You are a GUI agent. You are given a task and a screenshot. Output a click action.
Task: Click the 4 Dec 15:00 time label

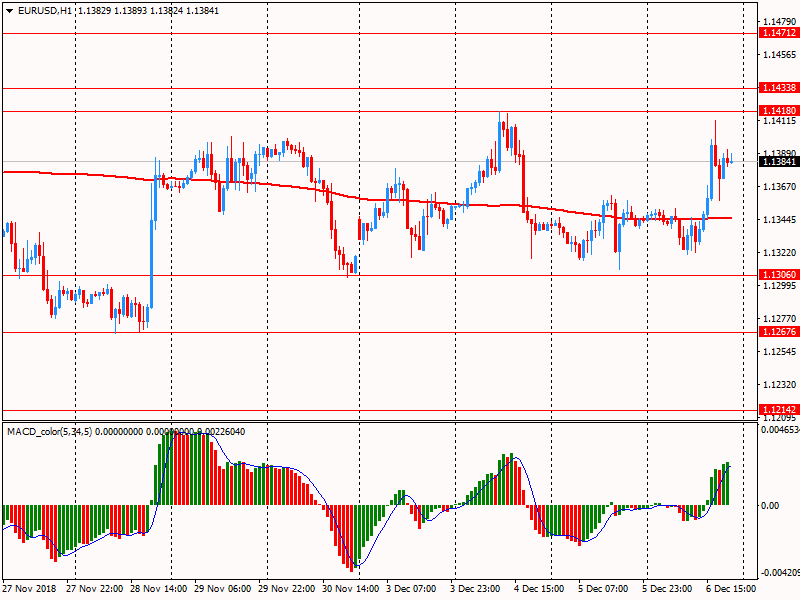tap(539, 589)
